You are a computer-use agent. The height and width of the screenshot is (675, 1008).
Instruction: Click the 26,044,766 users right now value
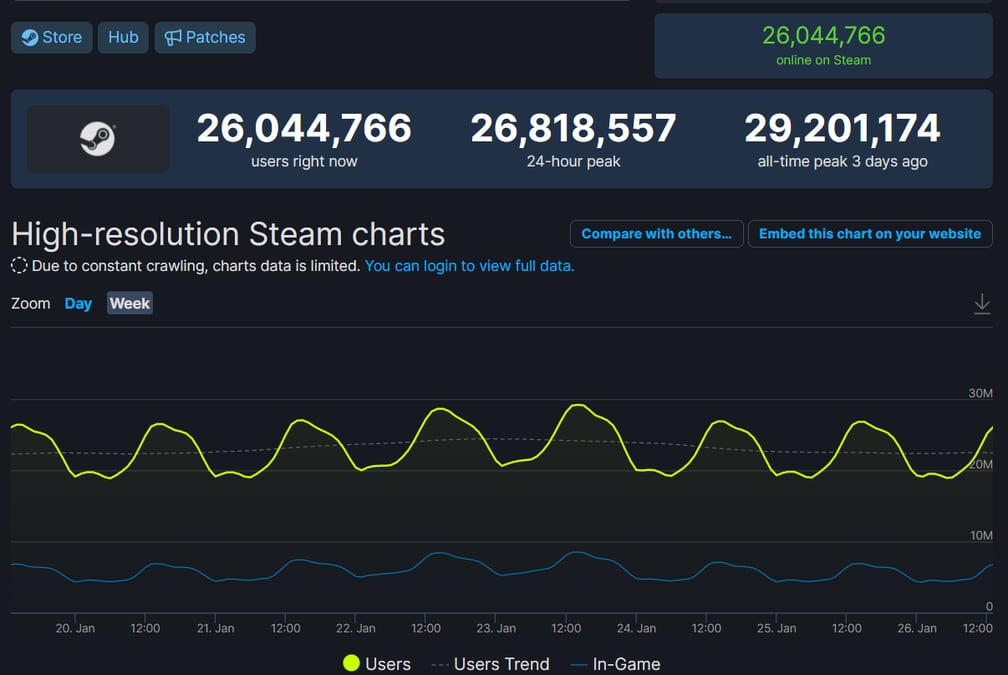click(304, 128)
